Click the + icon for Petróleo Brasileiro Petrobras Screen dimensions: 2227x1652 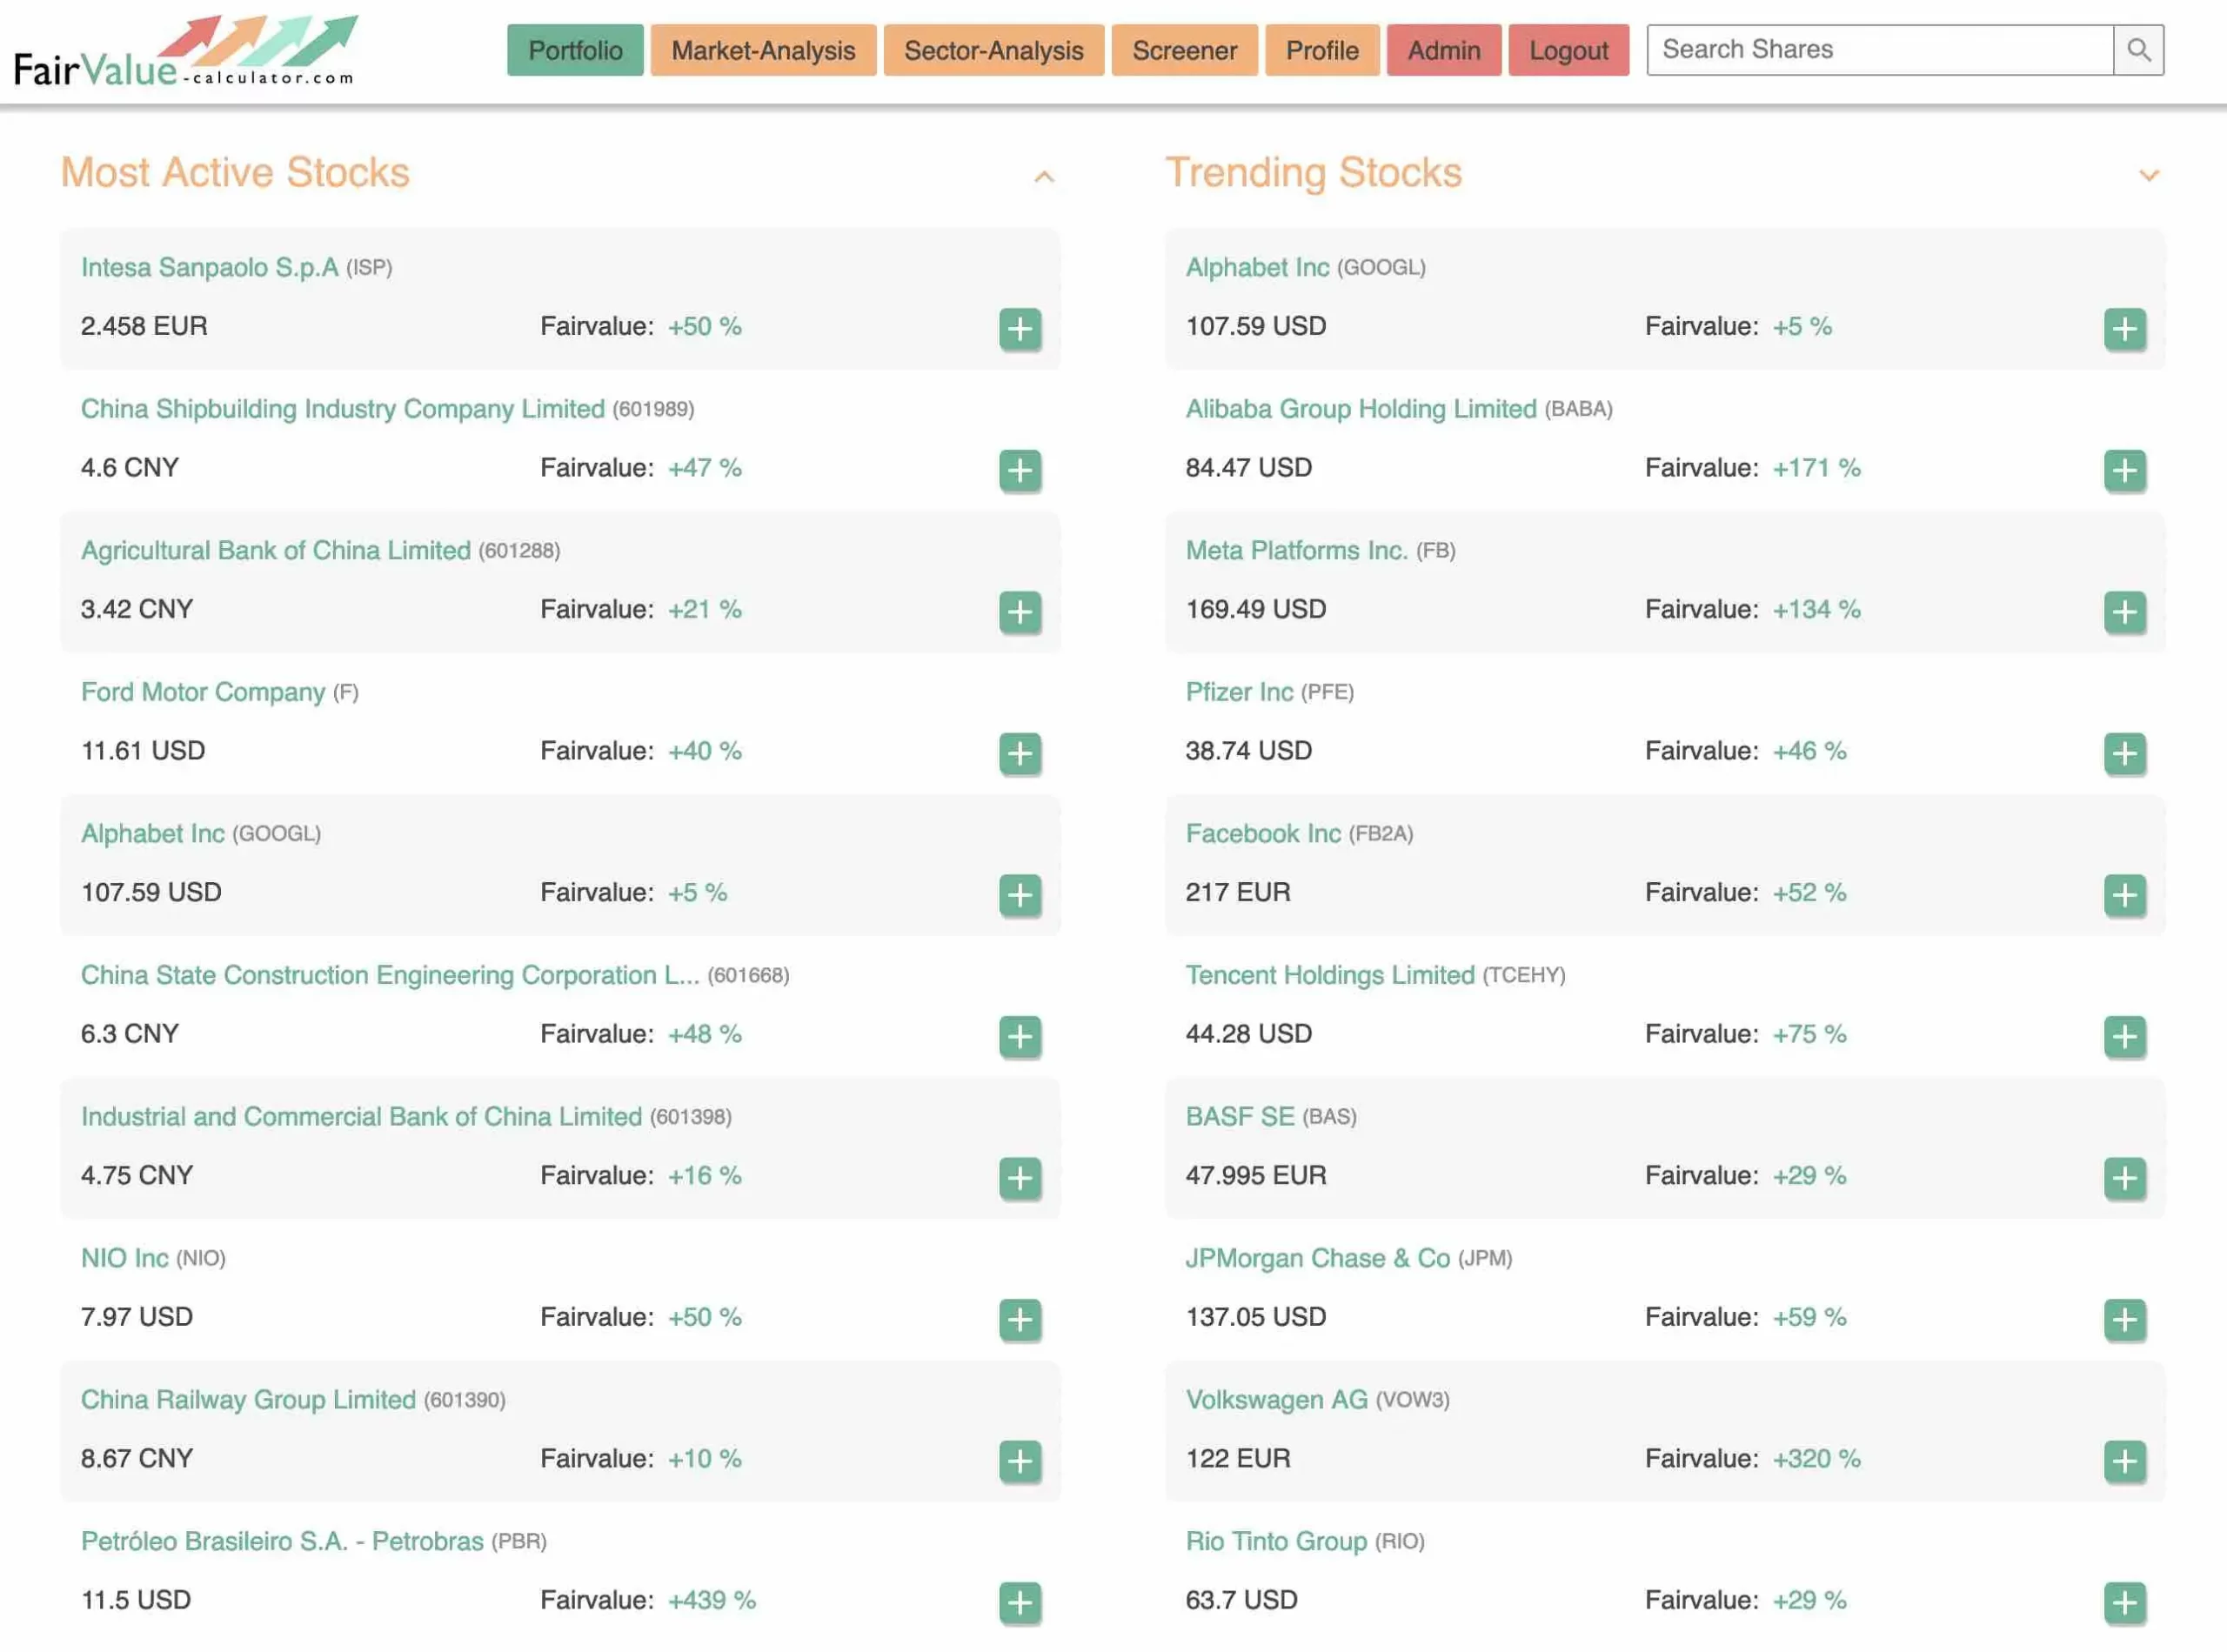(1018, 1598)
